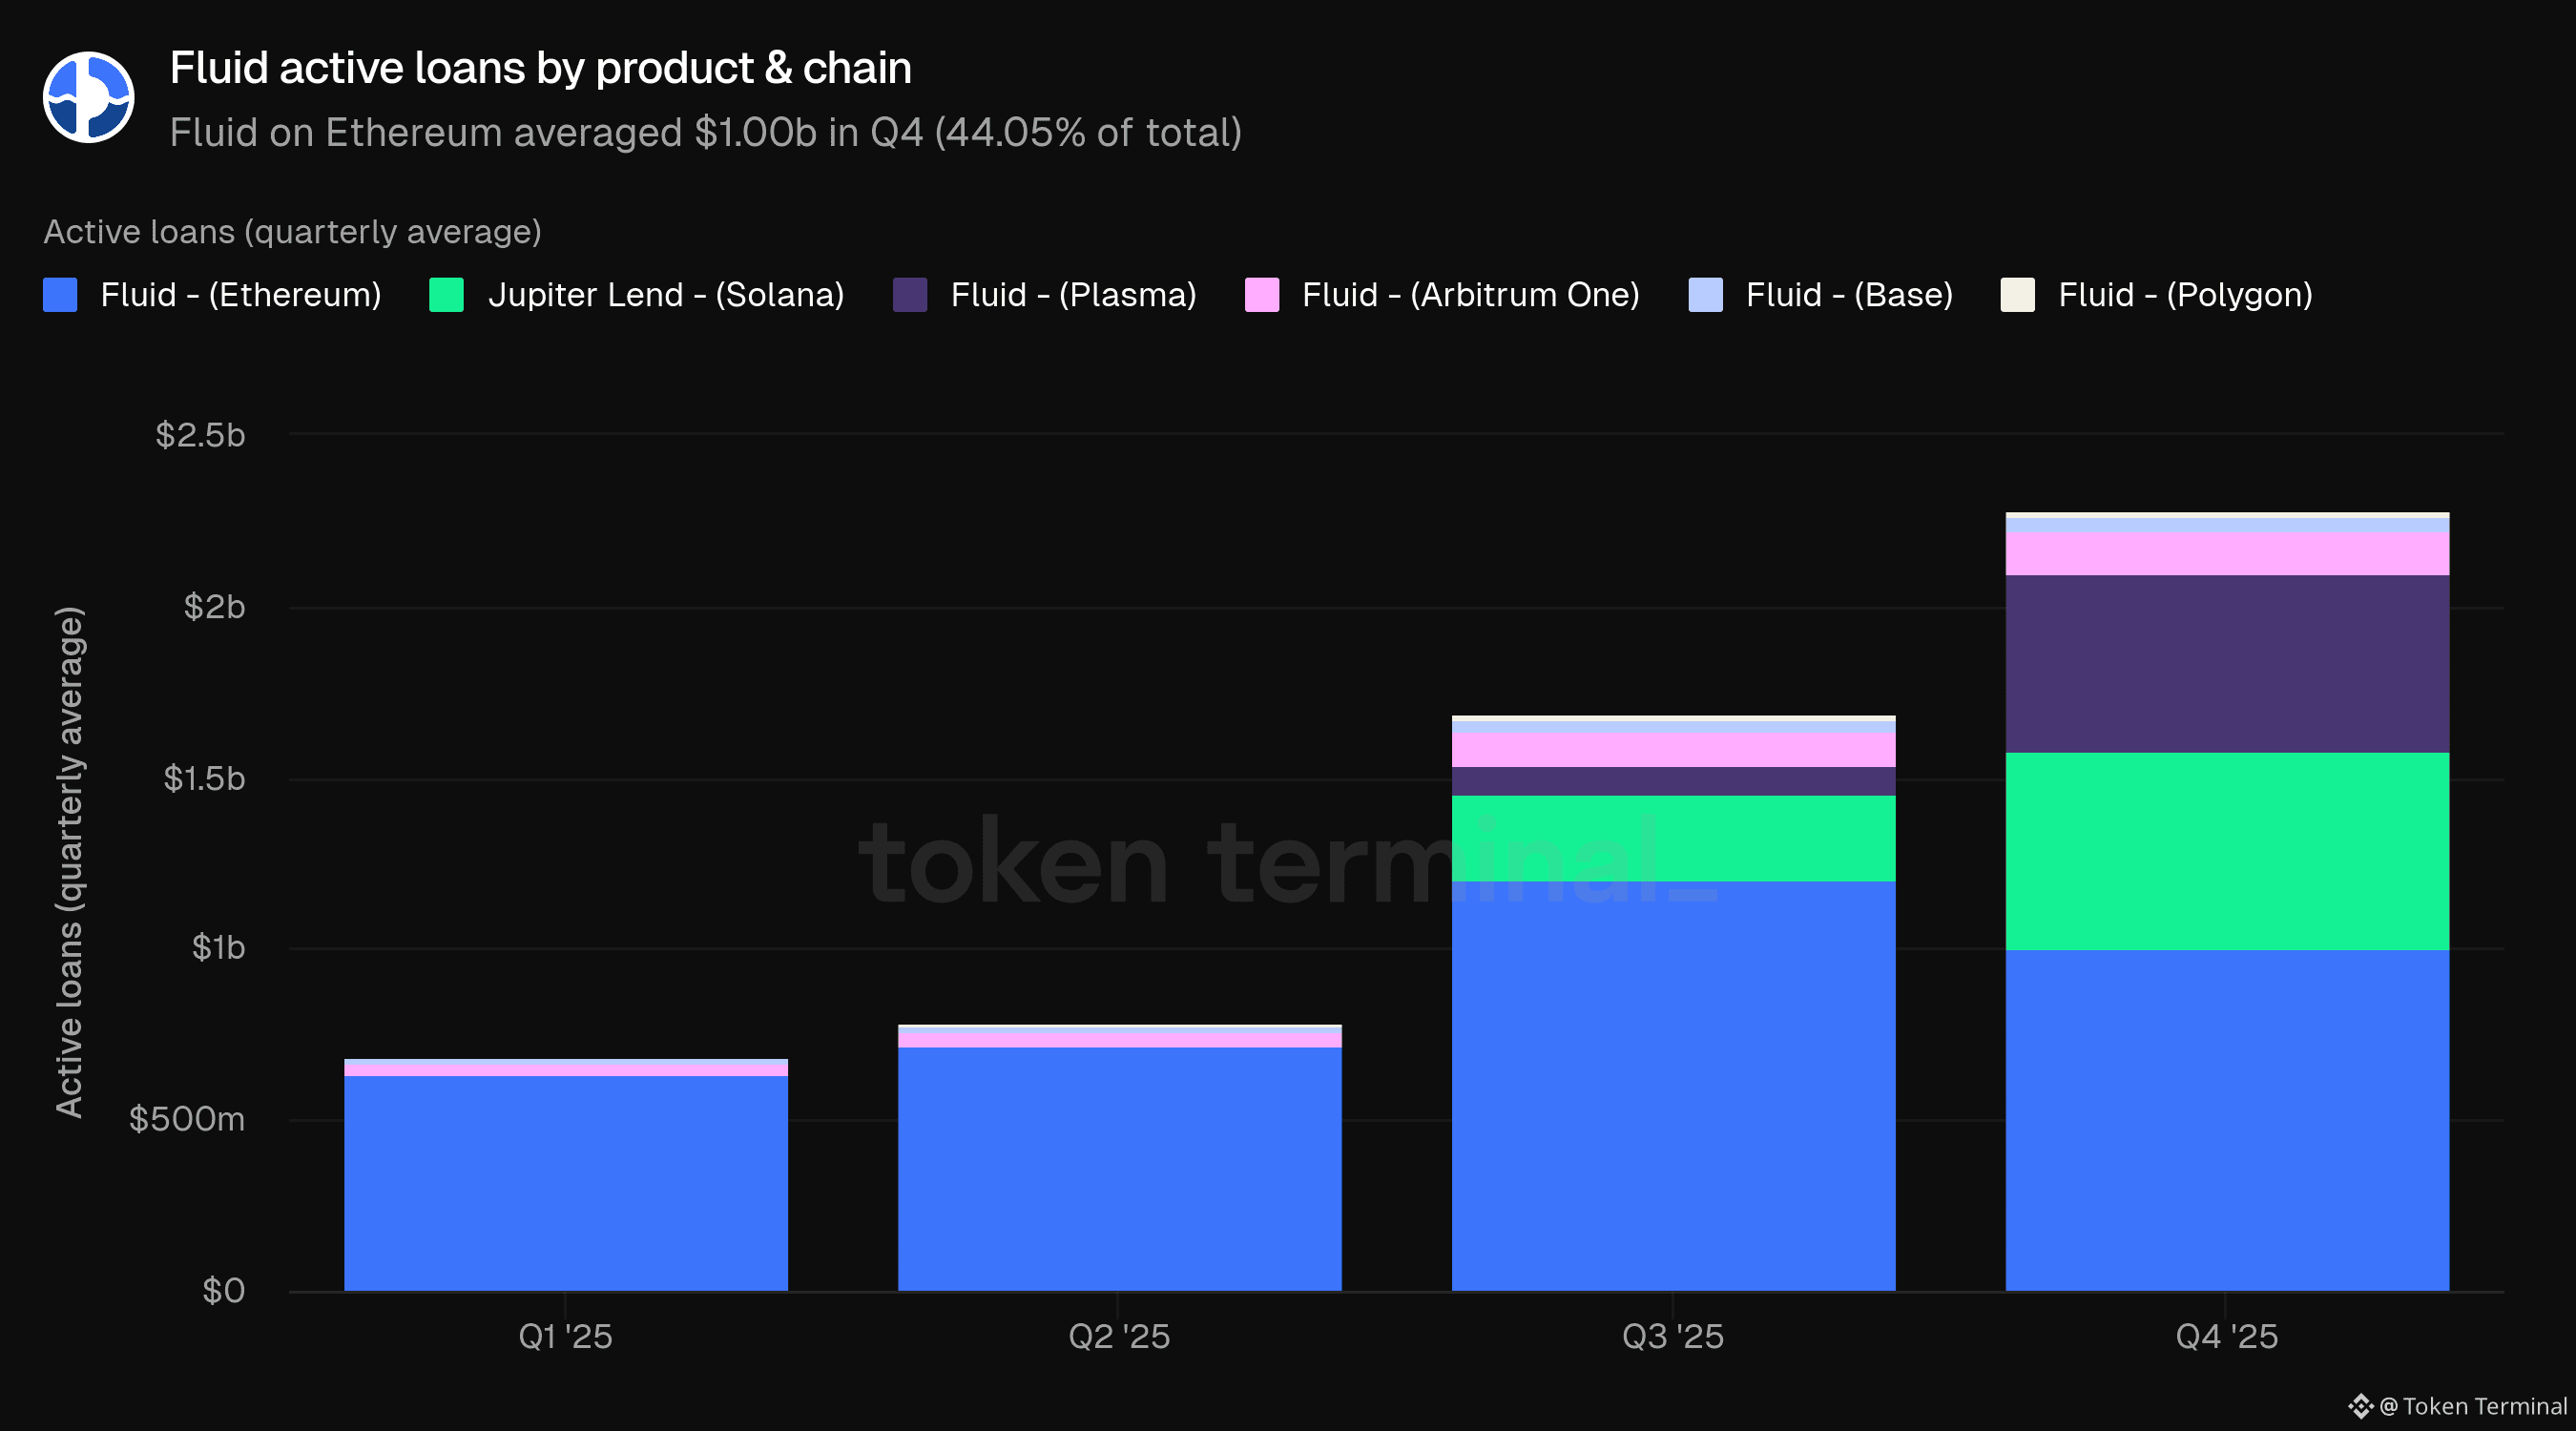Image resolution: width=2576 pixels, height=1431 pixels.
Task: Toggle Fluid Base legend swatch
Action: point(1705,295)
